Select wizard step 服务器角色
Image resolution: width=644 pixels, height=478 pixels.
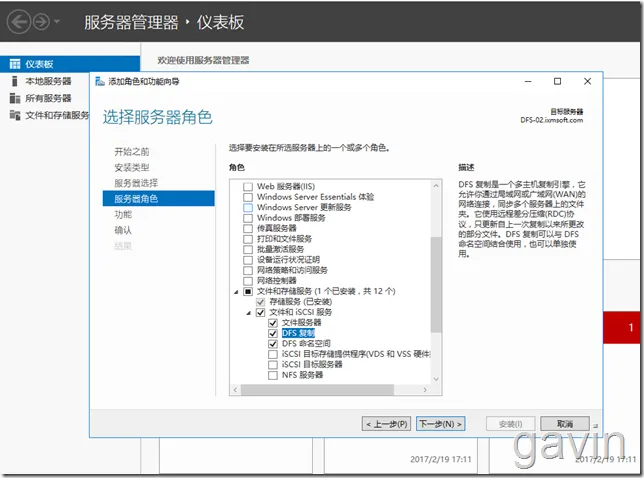pos(159,198)
